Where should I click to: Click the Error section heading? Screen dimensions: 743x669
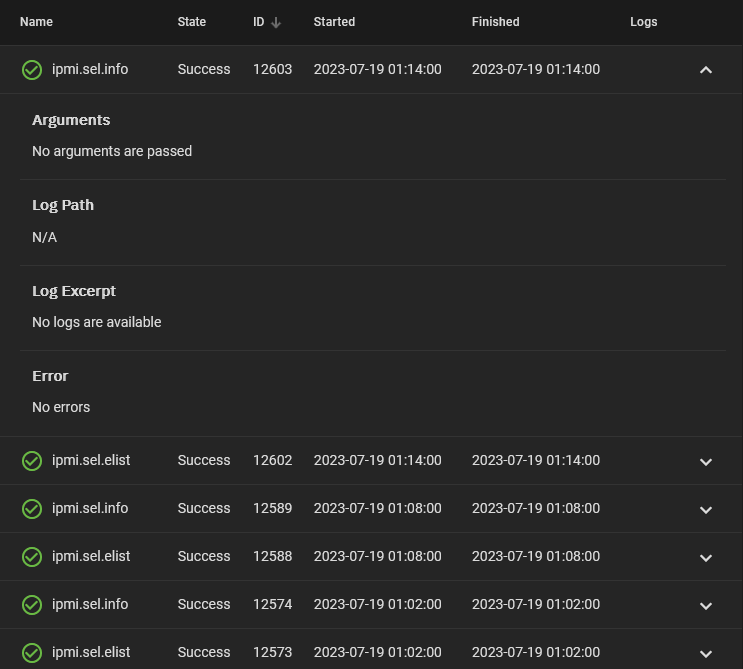pos(50,376)
